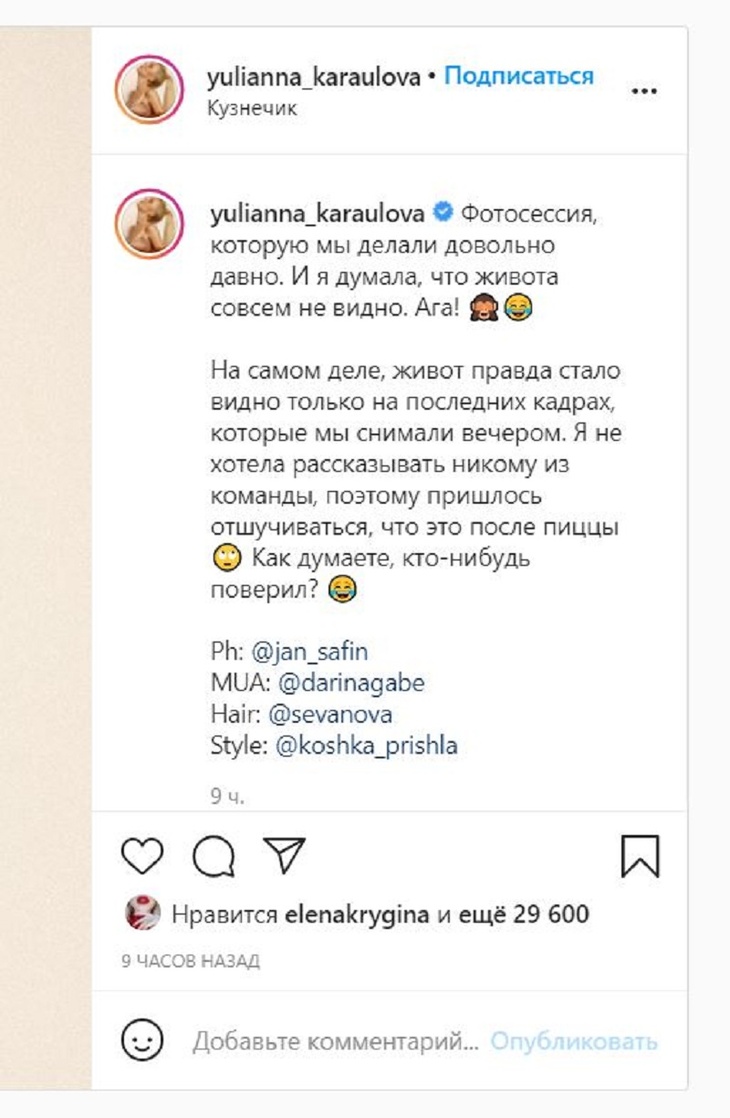Screen dimensions: 730x1118
Task: Open comments via speech bubble icon
Action: point(213,858)
